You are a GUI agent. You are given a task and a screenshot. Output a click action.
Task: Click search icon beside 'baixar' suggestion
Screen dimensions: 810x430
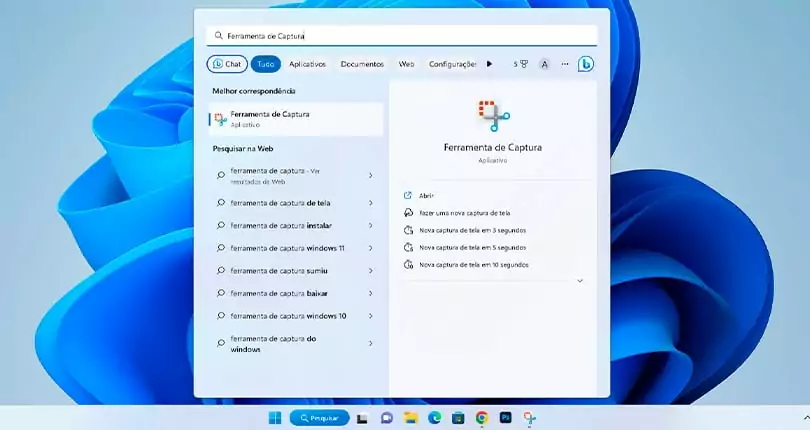[221, 293]
